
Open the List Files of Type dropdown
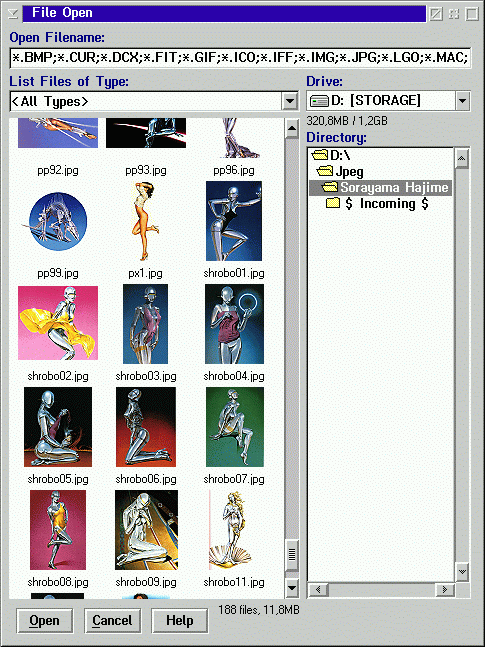pos(290,101)
